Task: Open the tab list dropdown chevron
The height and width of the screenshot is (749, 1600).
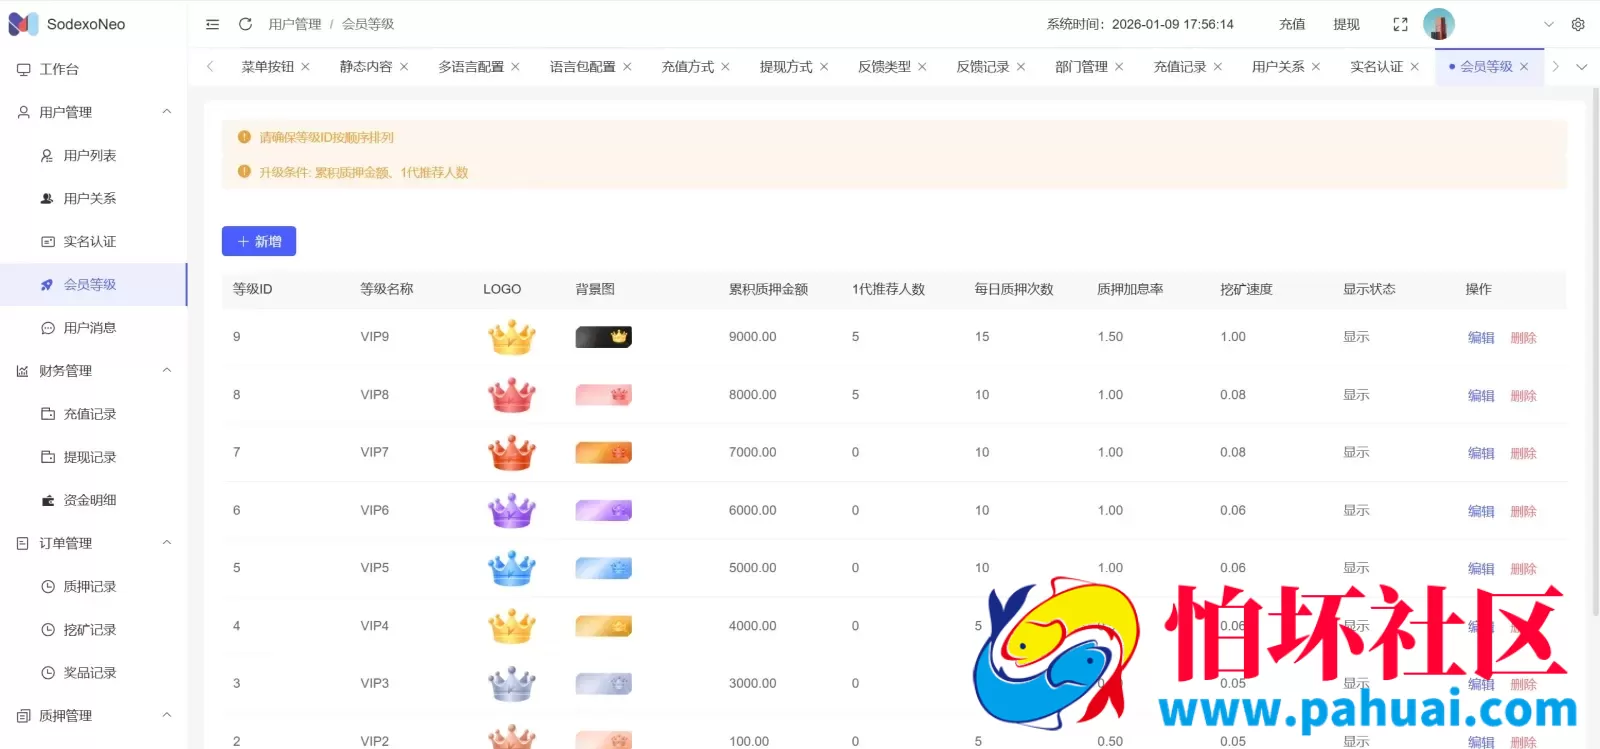Action: [x=1582, y=67]
